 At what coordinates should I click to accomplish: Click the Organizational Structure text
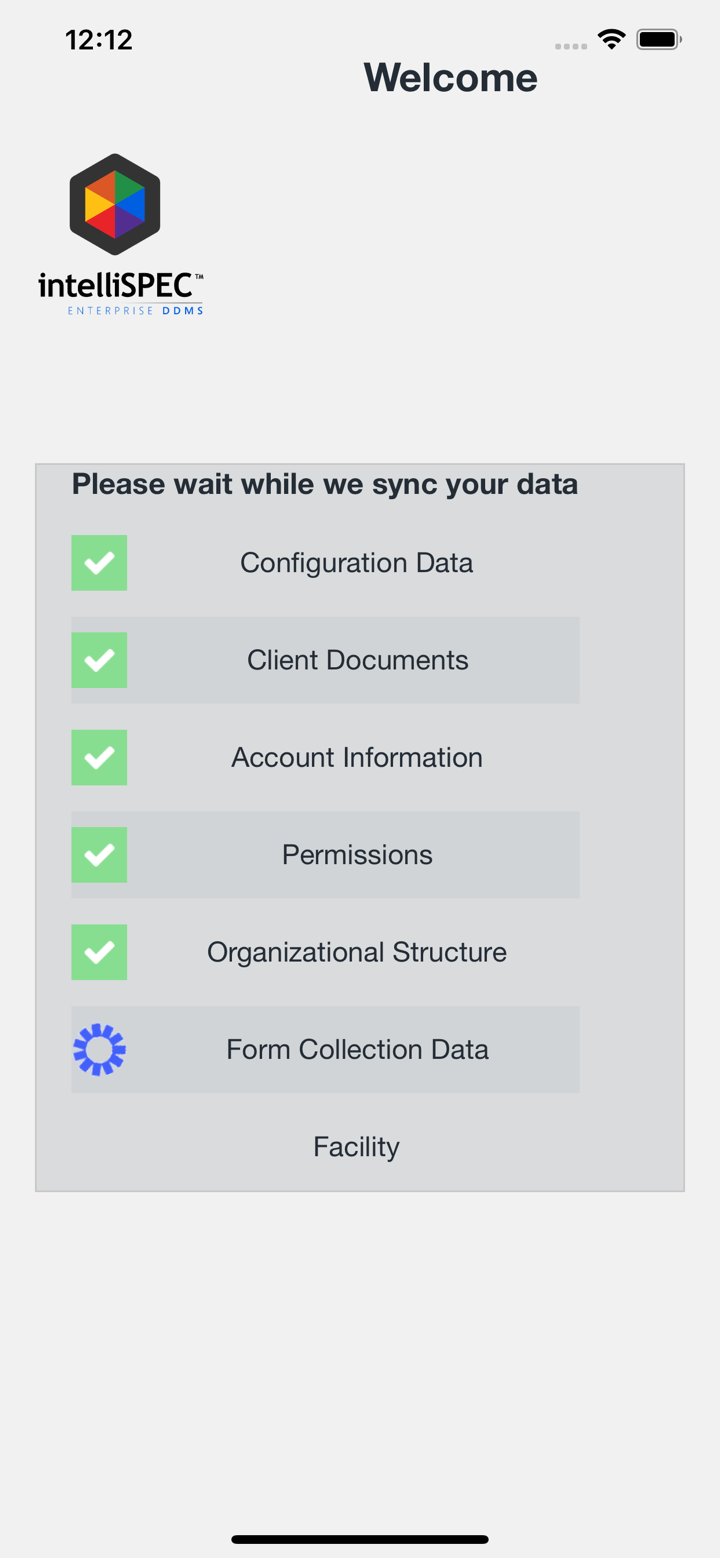tap(356, 952)
